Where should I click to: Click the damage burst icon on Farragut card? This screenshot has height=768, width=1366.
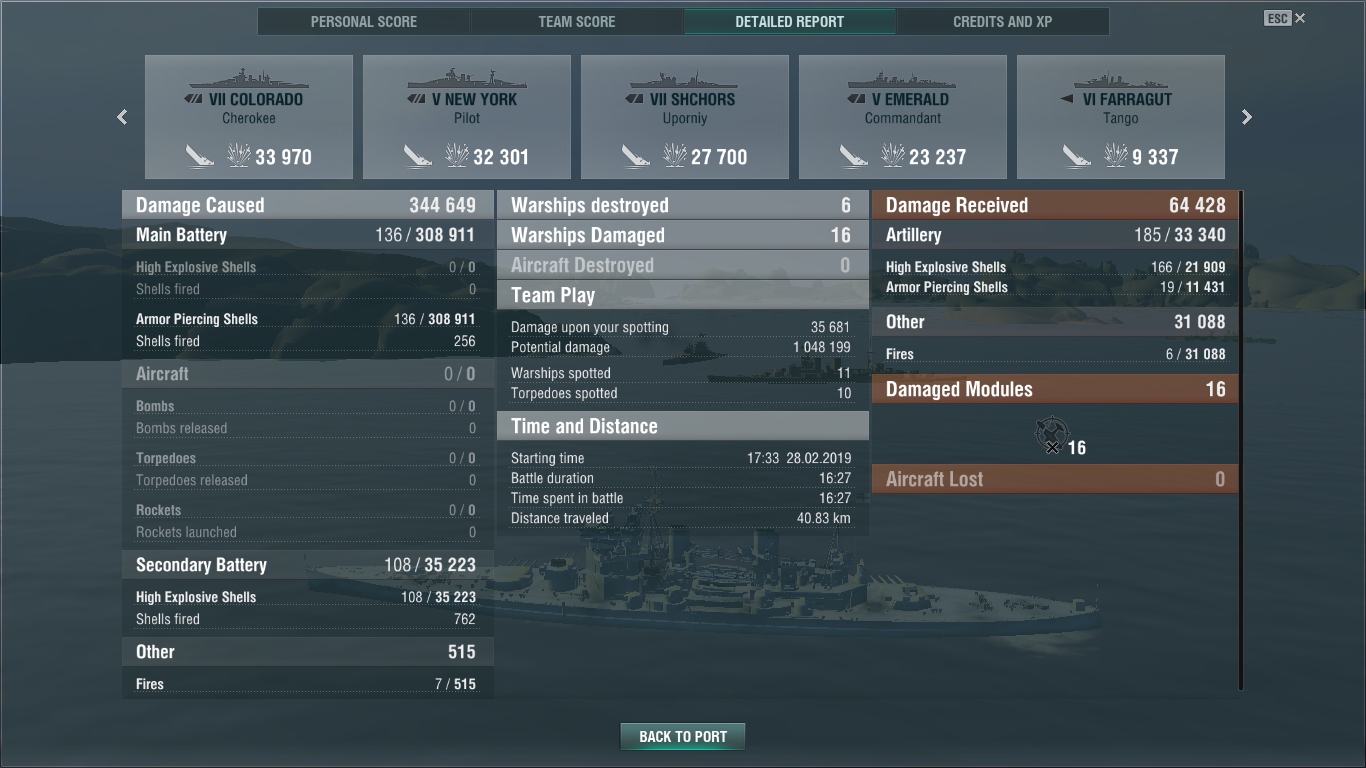(1115, 156)
